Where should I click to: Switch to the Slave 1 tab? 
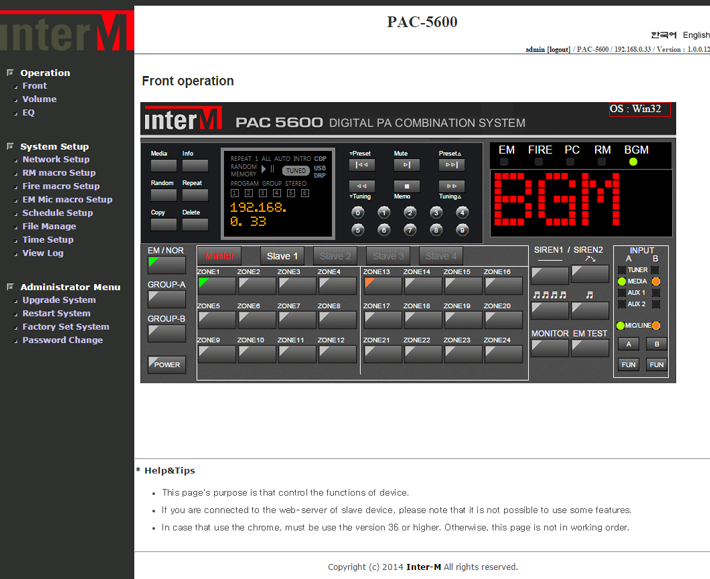pyautogui.click(x=282, y=256)
